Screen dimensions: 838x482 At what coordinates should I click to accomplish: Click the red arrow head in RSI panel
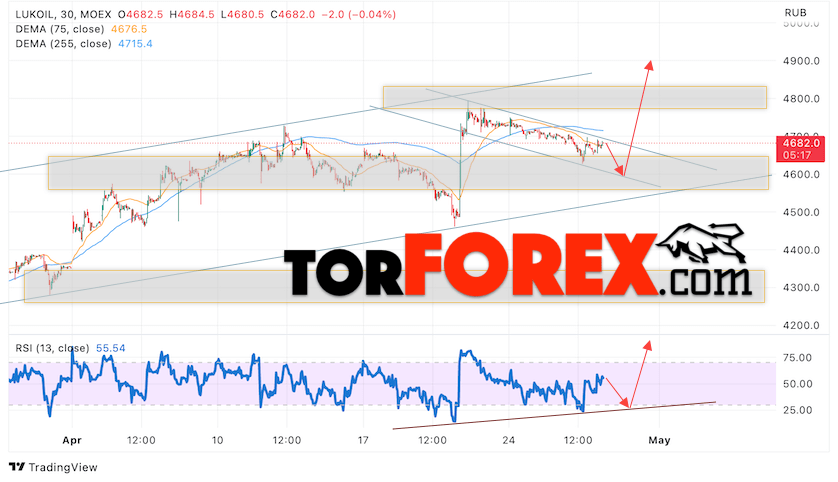click(648, 345)
